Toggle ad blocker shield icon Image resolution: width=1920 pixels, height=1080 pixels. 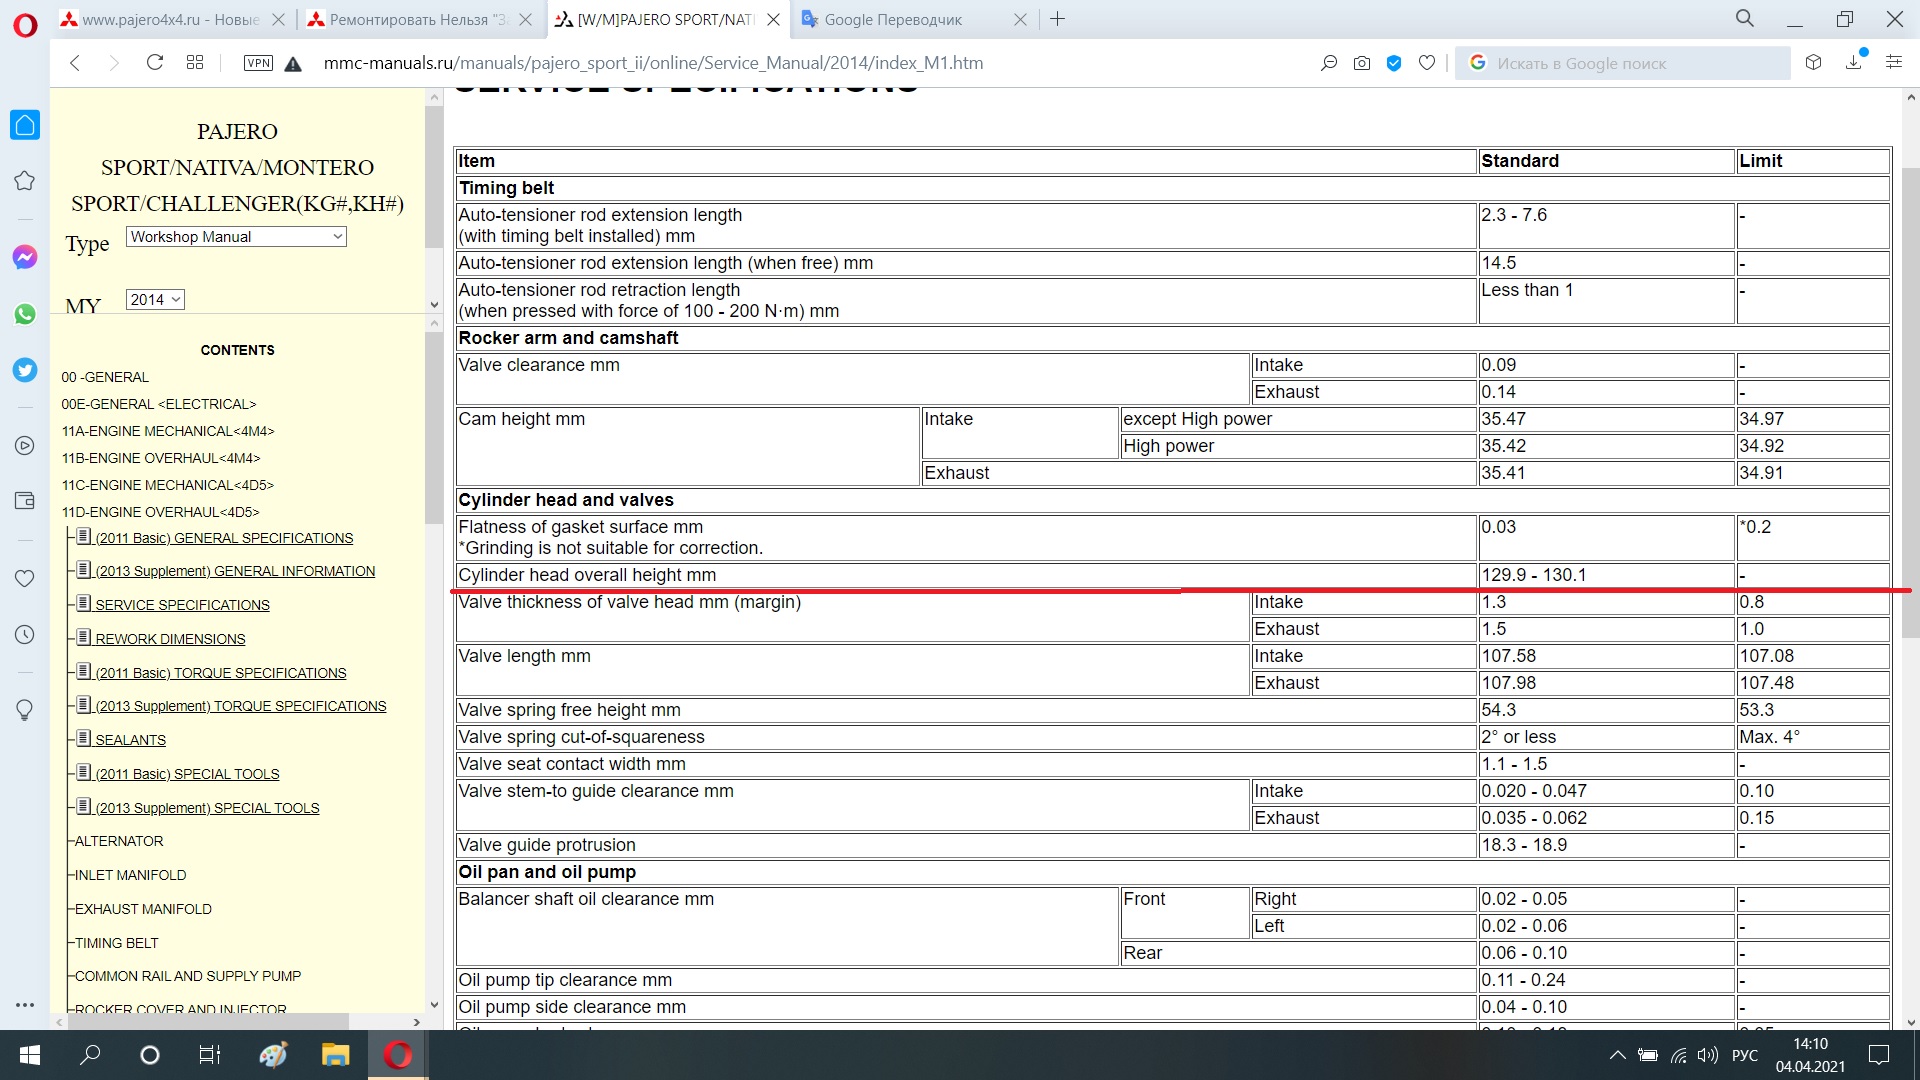[1394, 63]
